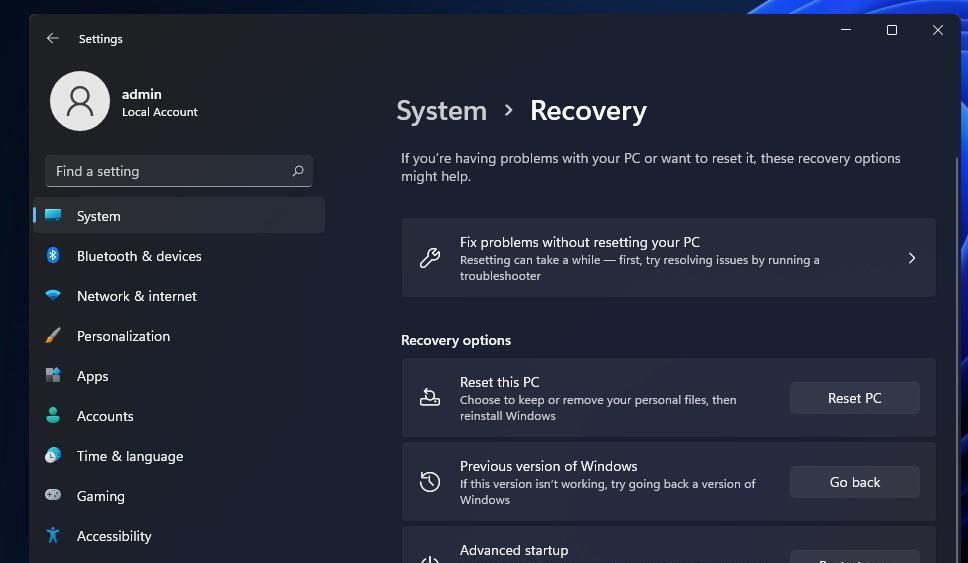
Task: Click the Advanced startup title
Action: [x=514, y=550]
